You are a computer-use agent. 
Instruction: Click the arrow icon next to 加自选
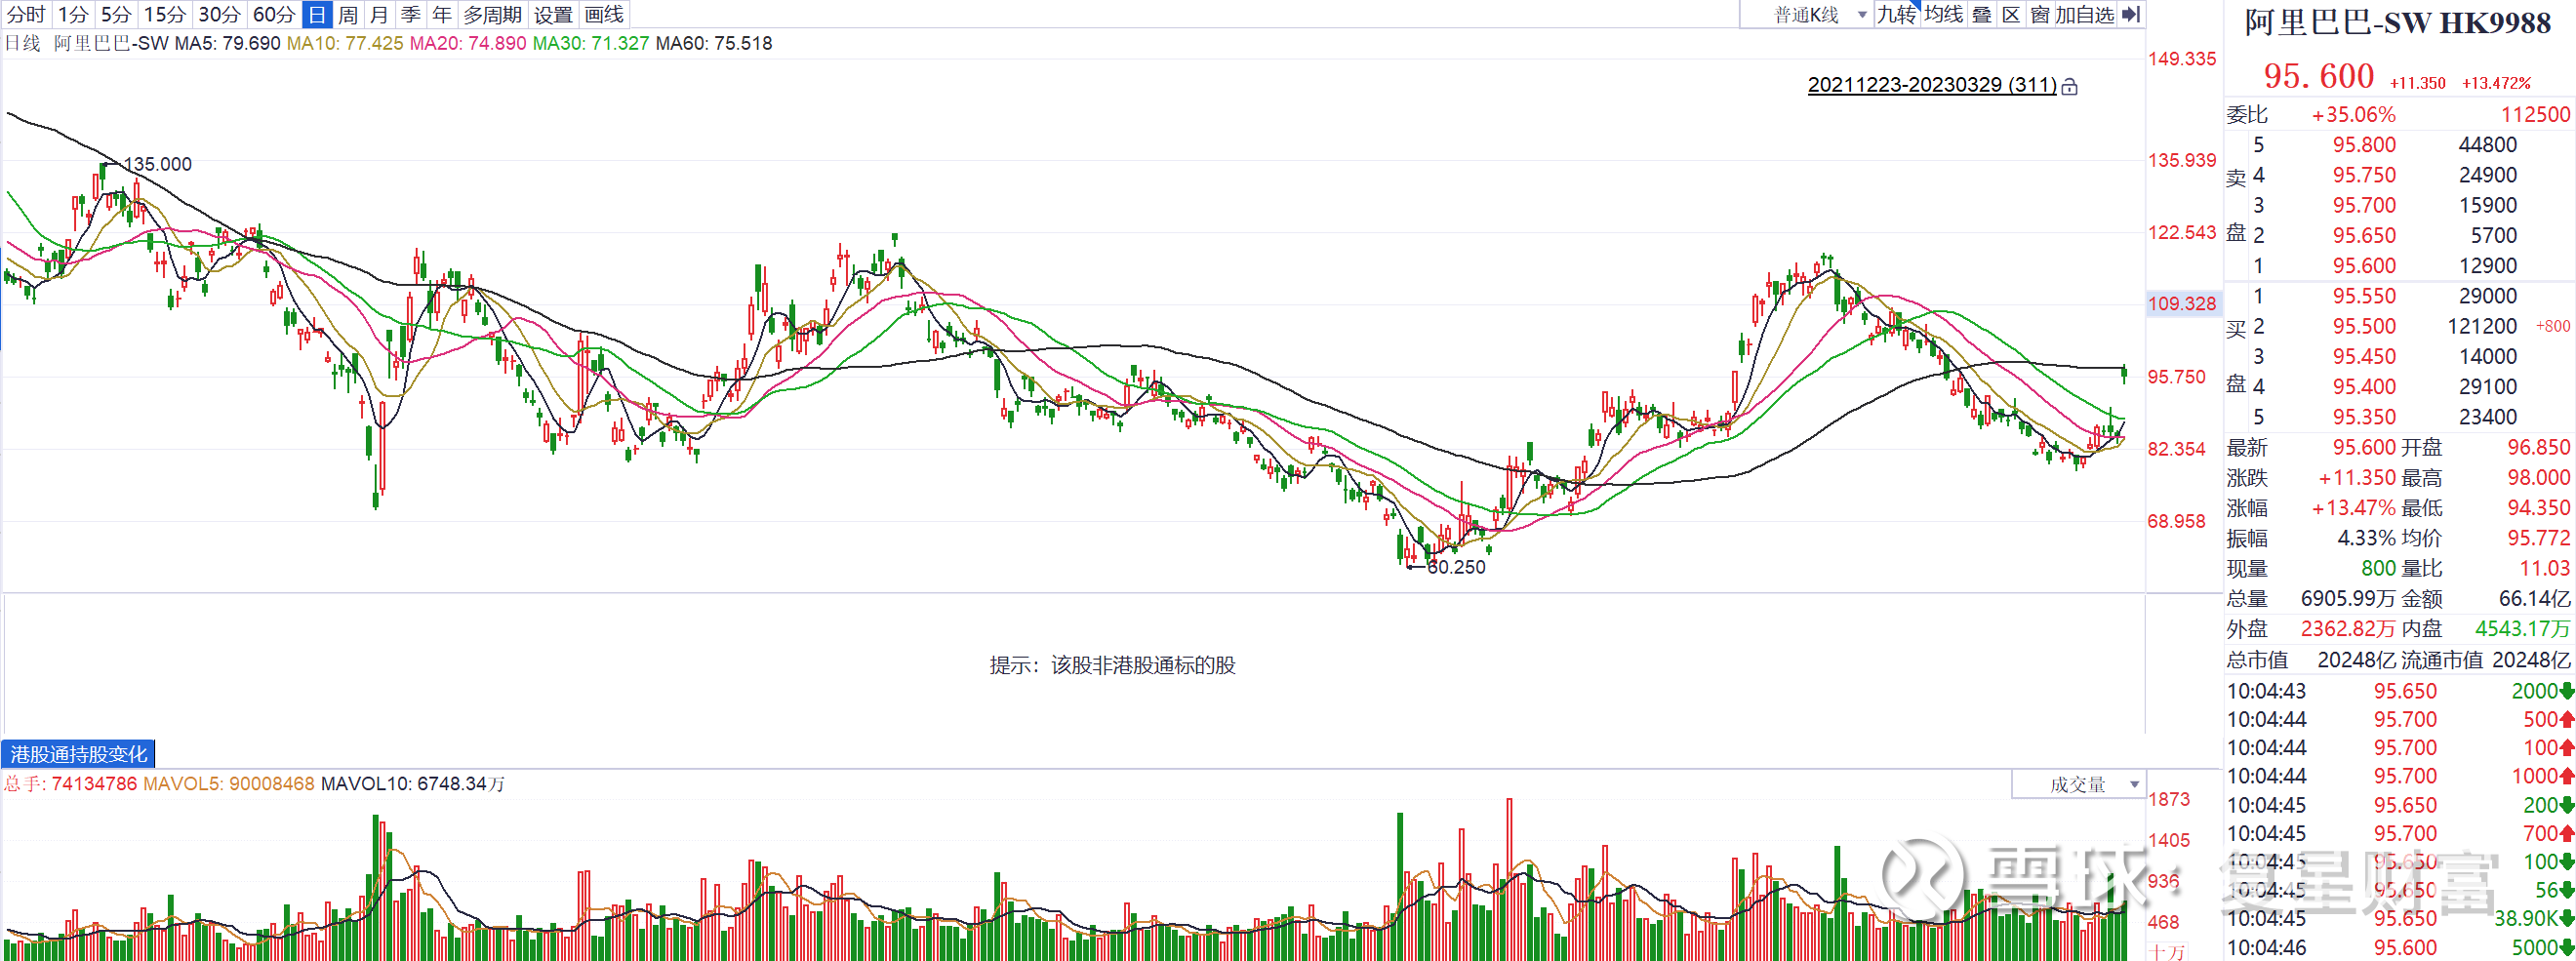(x=2133, y=14)
